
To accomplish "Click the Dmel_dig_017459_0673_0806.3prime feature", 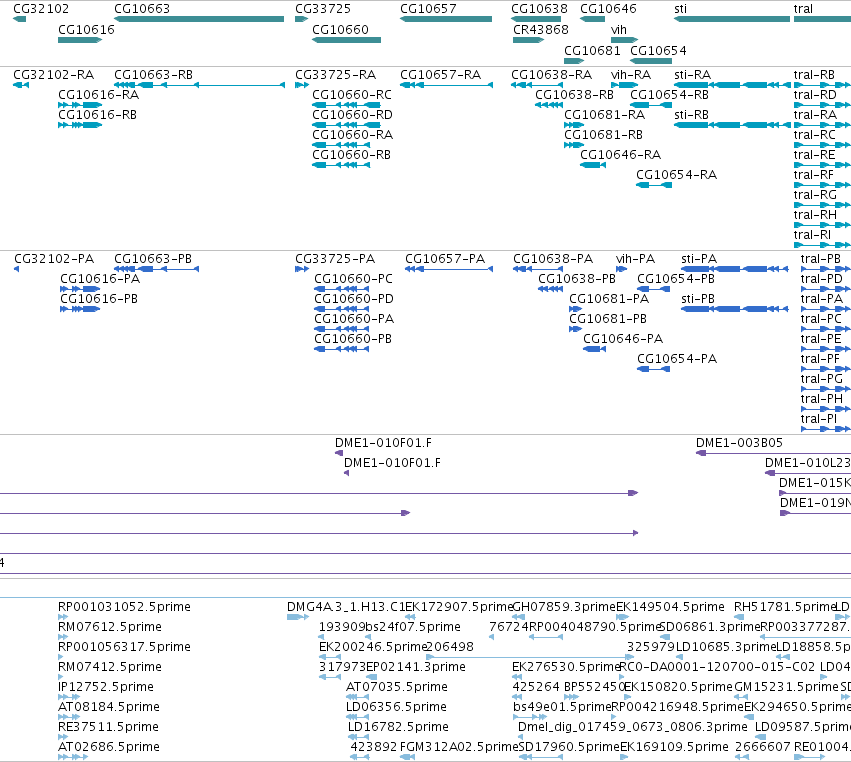I will [x=520, y=736].
